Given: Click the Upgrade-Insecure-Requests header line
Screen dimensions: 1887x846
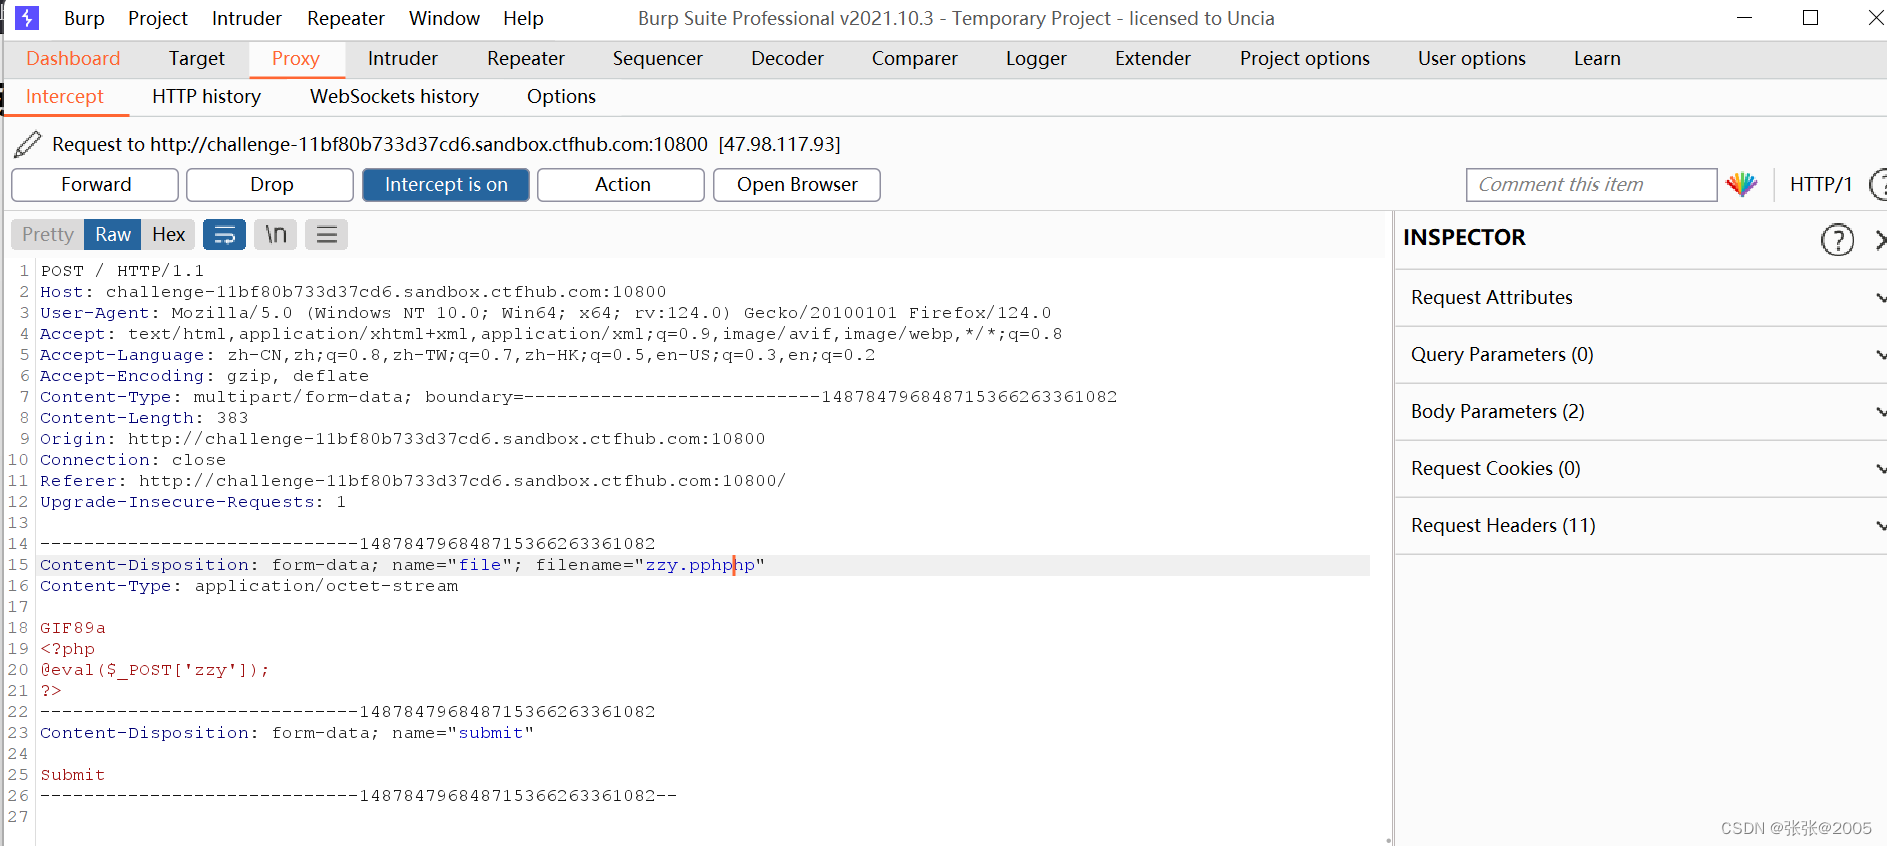Looking at the screenshot, I should [193, 502].
